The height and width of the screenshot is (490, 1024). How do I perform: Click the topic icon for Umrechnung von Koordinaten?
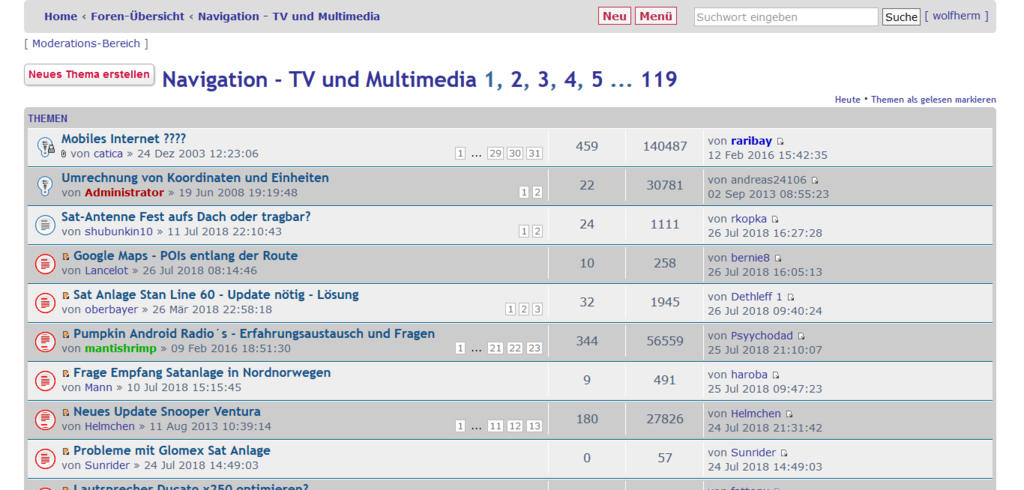click(x=45, y=186)
